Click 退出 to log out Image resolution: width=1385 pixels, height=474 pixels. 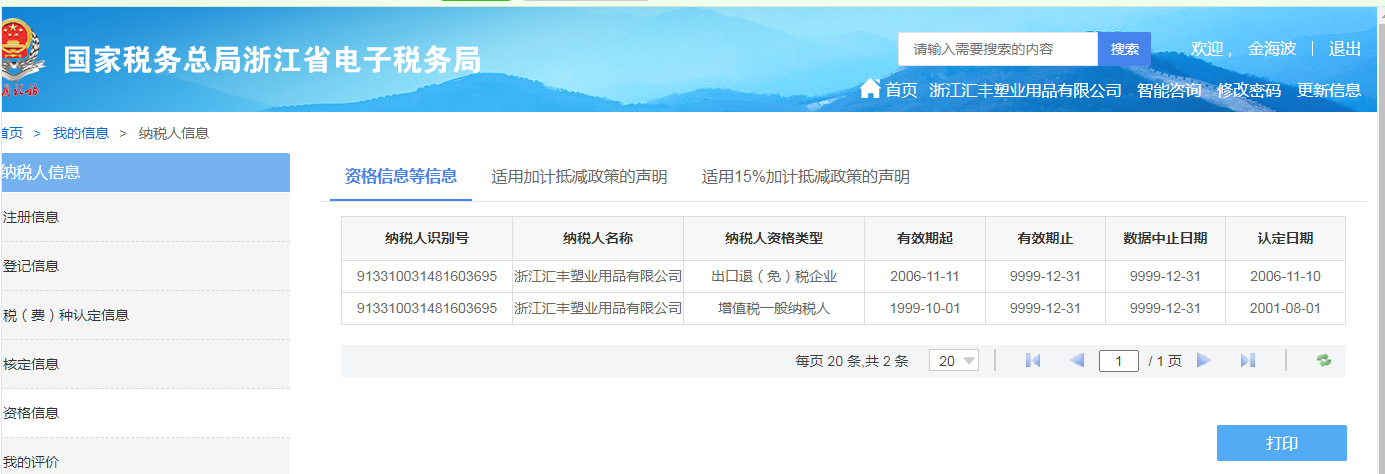(x=1344, y=49)
